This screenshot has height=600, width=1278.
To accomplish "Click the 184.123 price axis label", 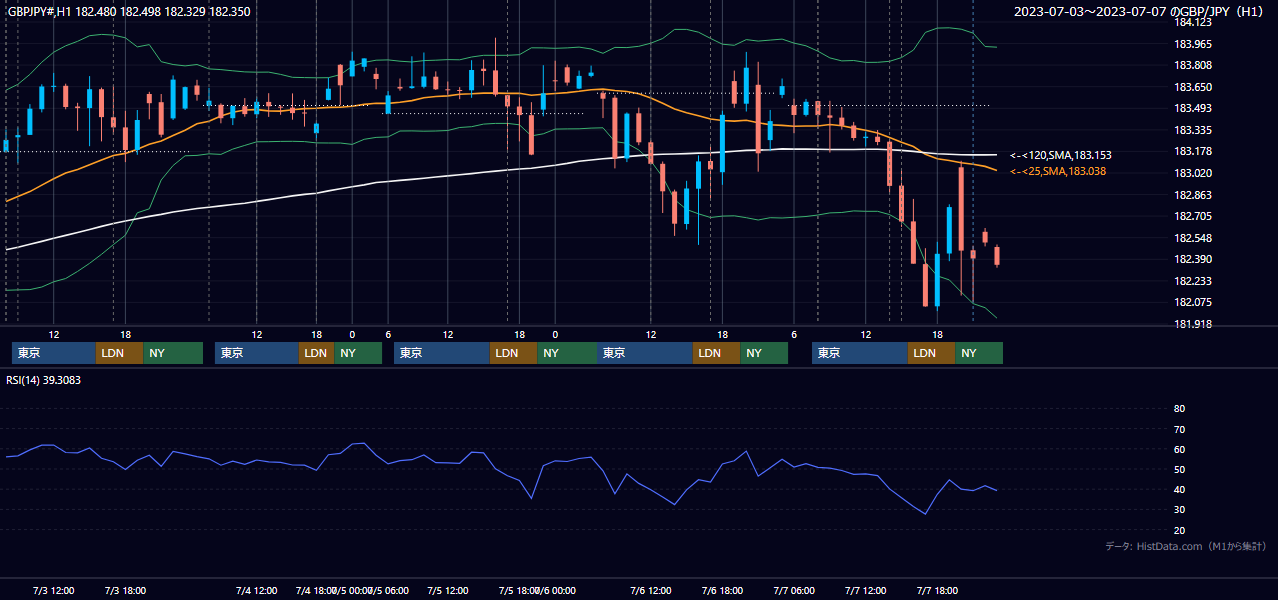I will coord(1192,22).
